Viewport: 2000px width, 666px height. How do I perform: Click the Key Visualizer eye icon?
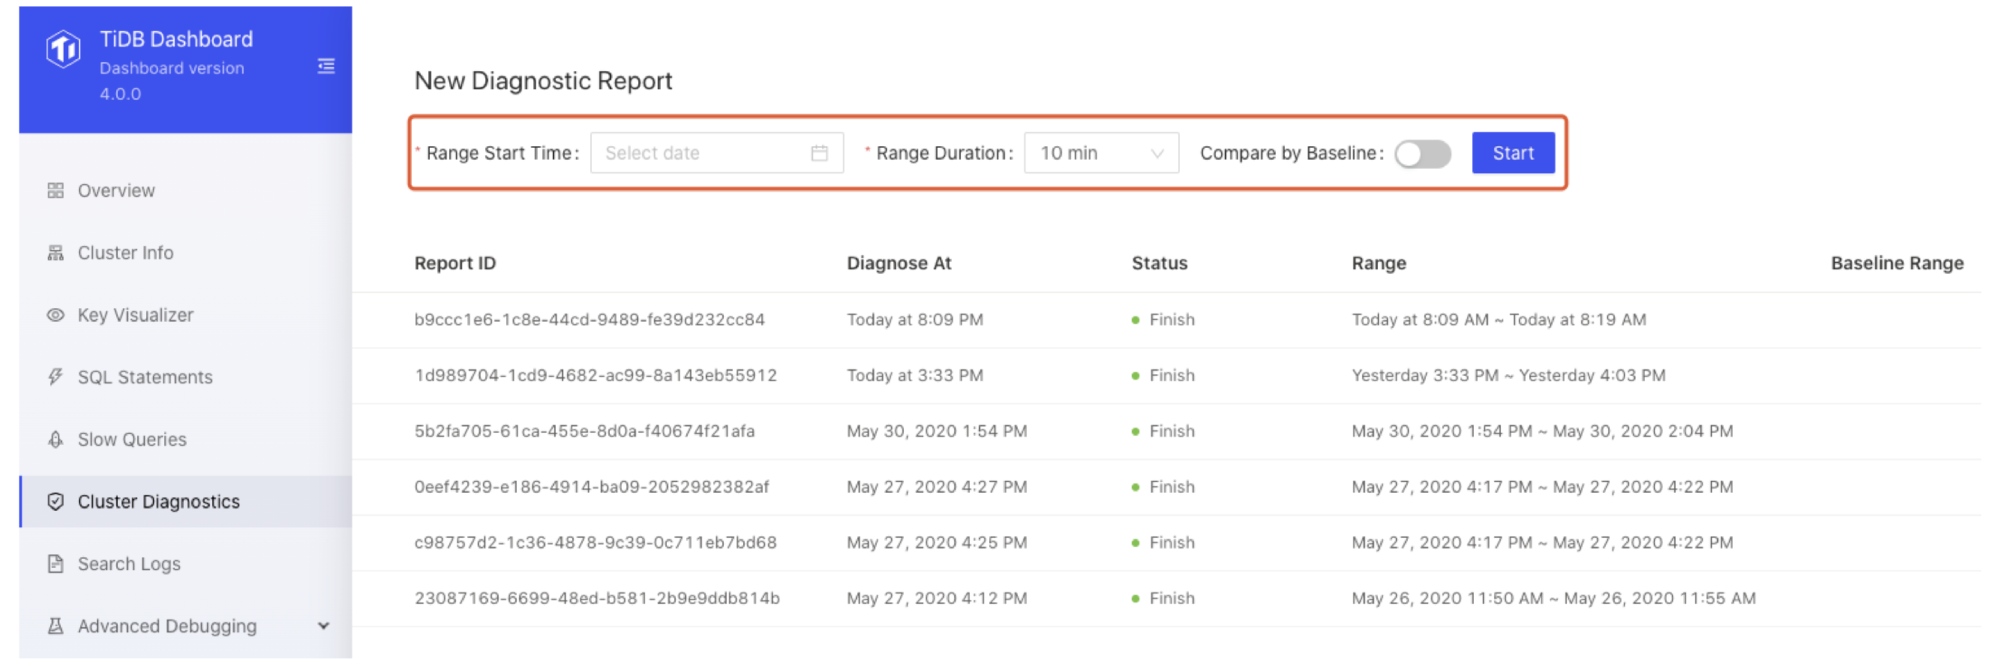coord(55,315)
